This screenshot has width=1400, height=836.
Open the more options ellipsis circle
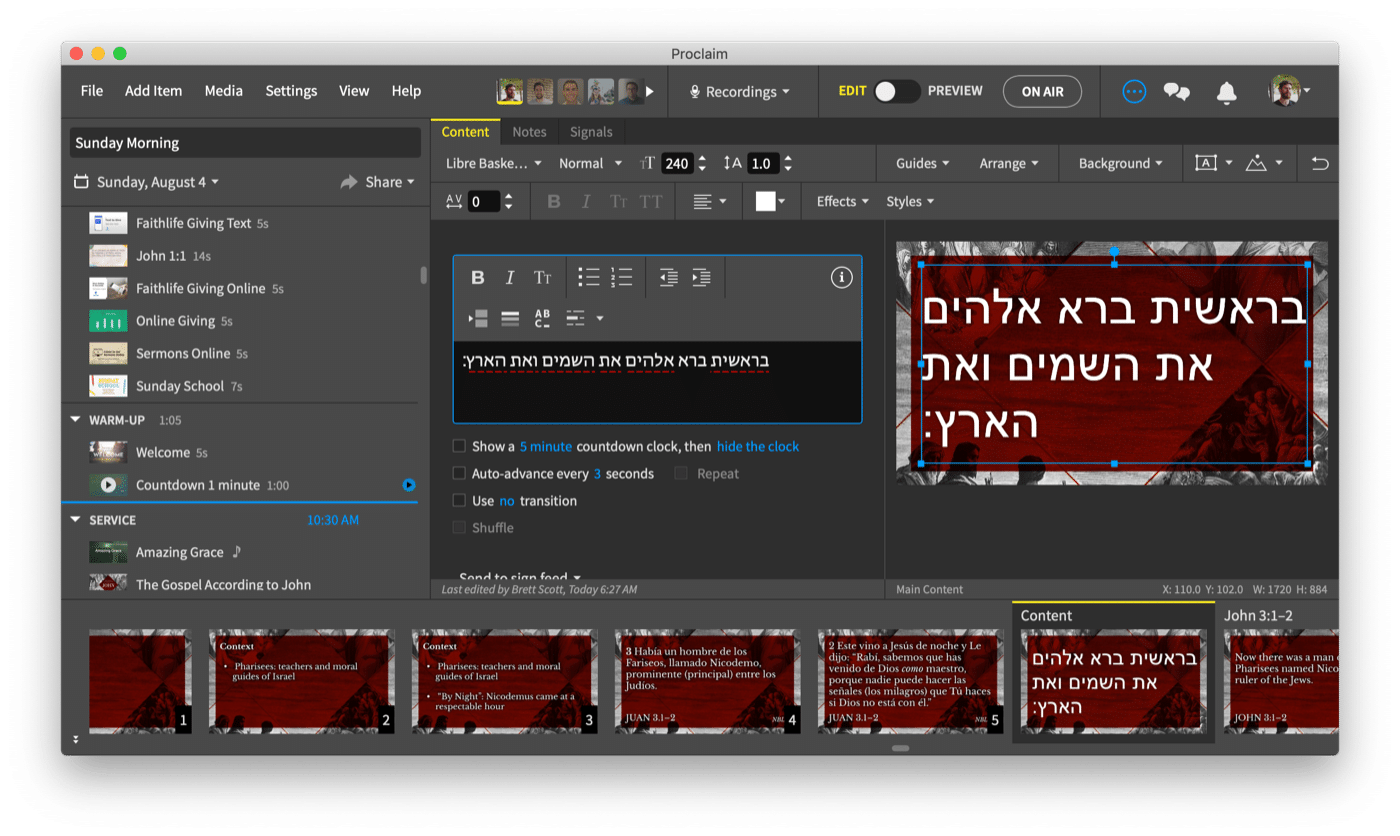point(1134,91)
